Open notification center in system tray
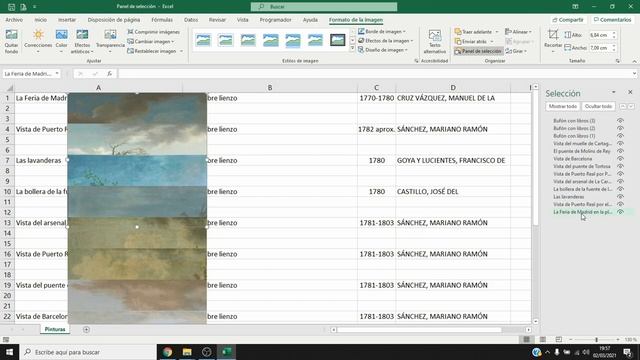The height and width of the screenshot is (360, 640). pyautogui.click(x=627, y=352)
